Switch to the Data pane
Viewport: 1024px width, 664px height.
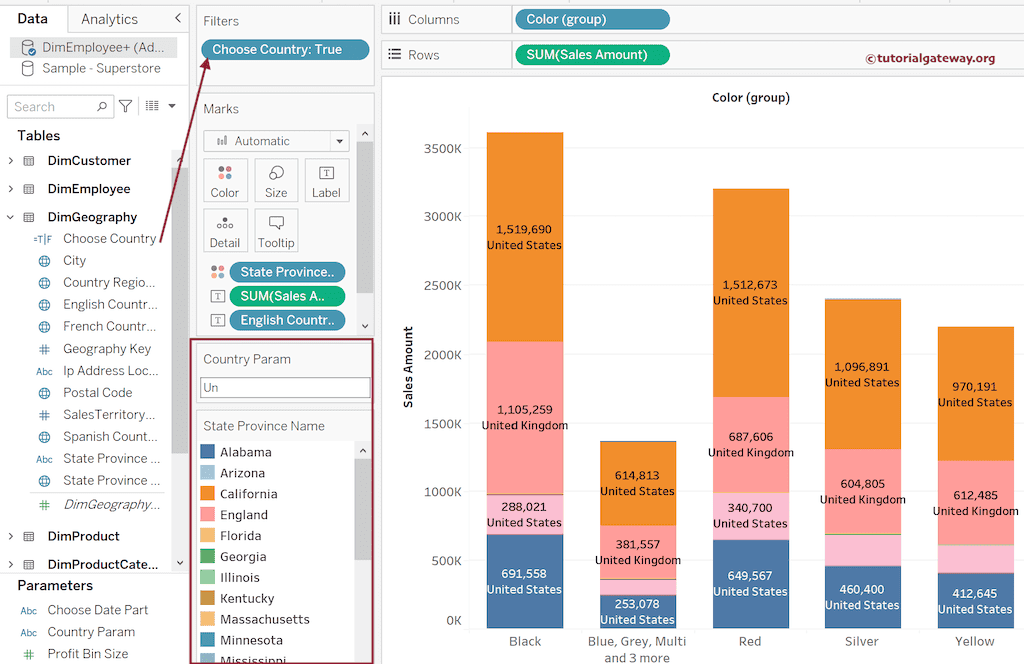point(33,18)
